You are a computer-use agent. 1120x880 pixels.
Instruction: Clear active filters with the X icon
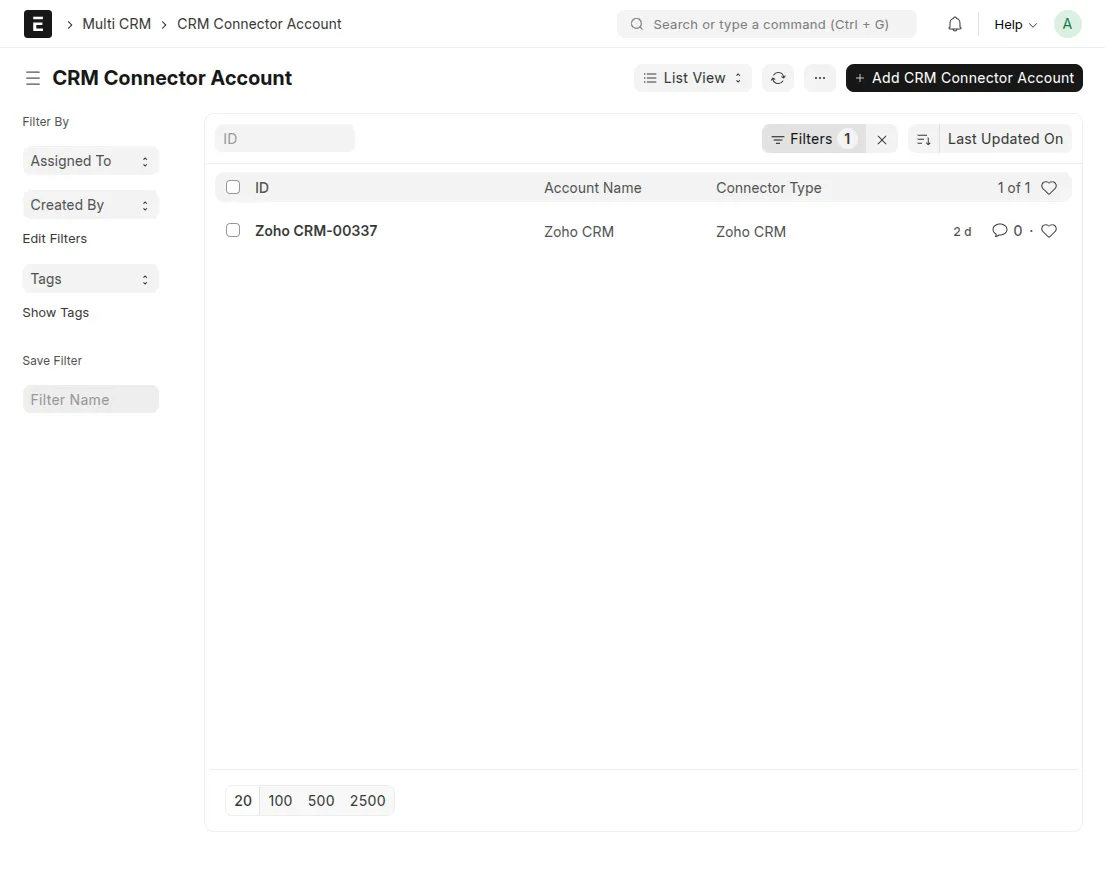click(881, 139)
